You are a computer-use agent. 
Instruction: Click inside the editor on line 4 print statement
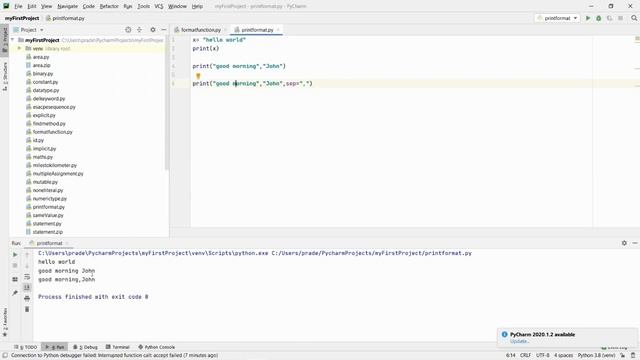pyautogui.click(x=239, y=66)
